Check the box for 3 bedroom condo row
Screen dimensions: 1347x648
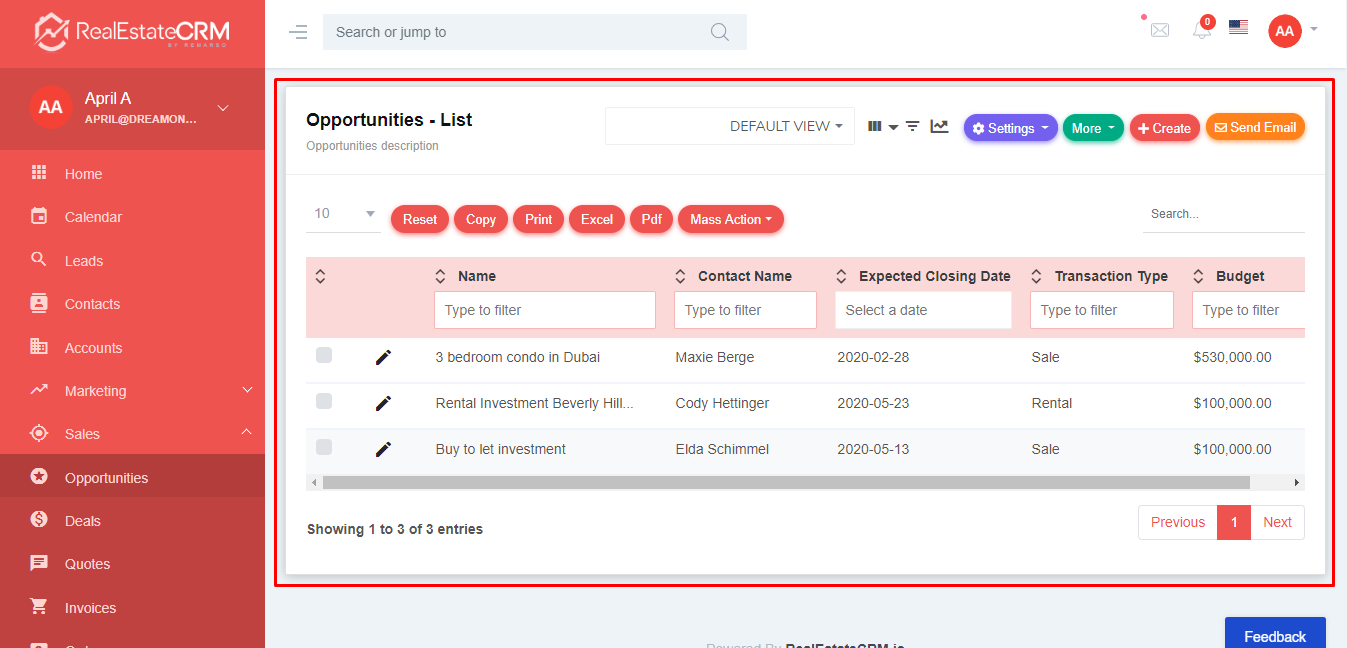(324, 355)
